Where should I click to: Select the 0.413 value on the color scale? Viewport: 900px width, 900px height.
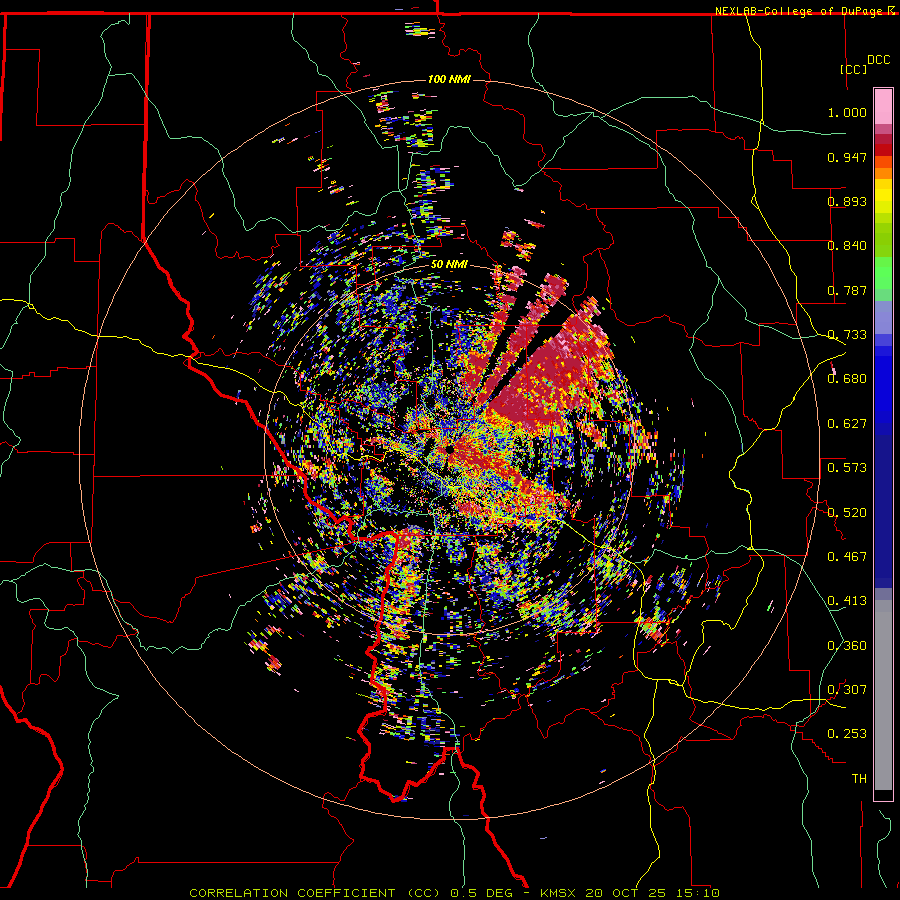click(x=847, y=601)
